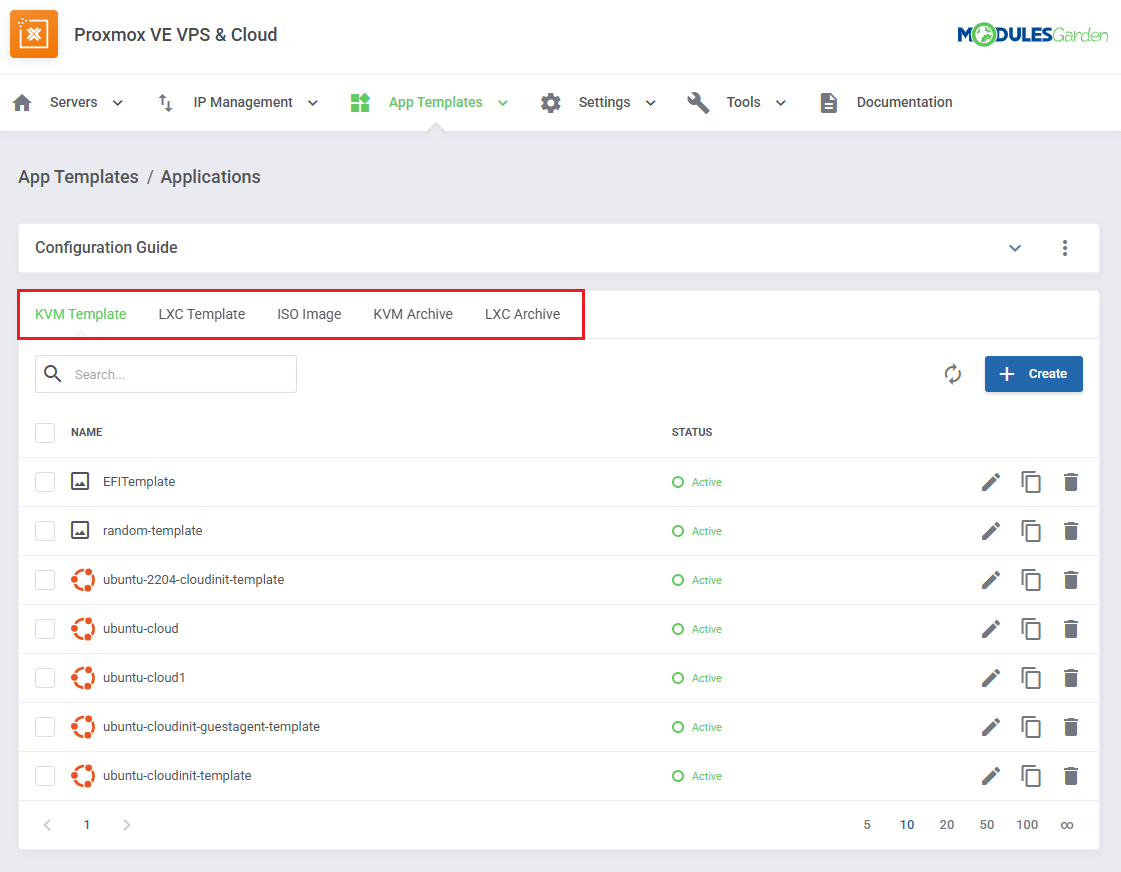Check the ubuntu-cloud1 row checkbox
The width and height of the screenshot is (1121, 872).
tap(45, 678)
